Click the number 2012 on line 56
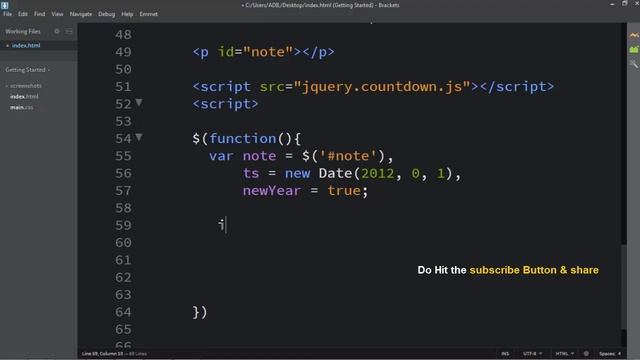The image size is (640, 360). point(378,173)
